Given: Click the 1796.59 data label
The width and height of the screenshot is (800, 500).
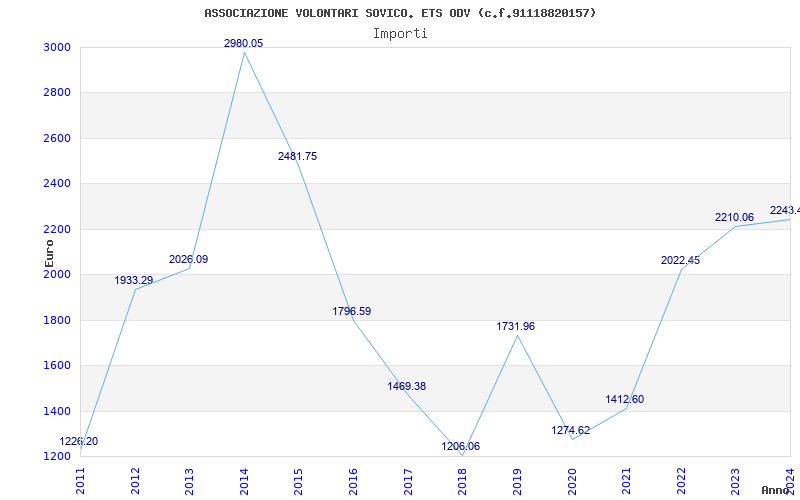Looking at the screenshot, I should [352, 311].
